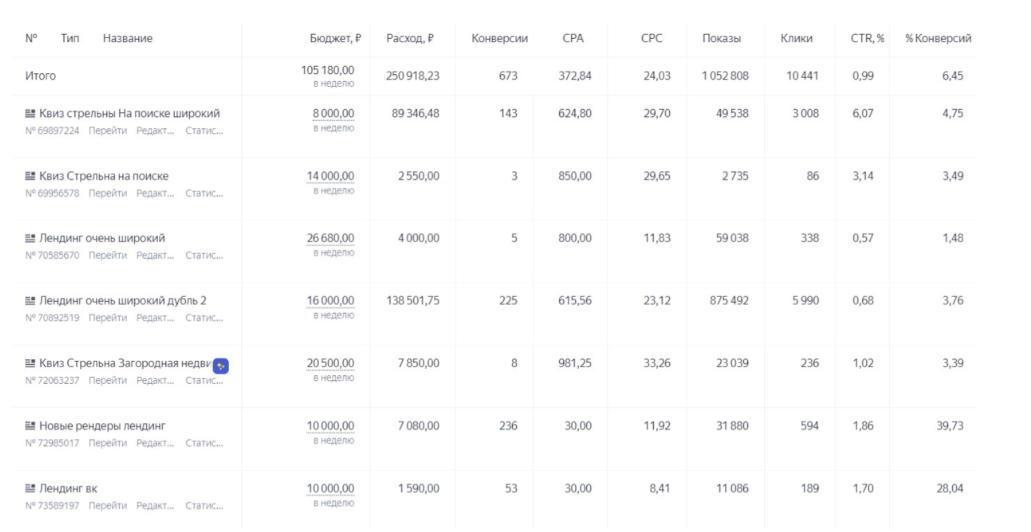
Task: Click the campaign type icon beside Лендинг вк
Action: (30, 488)
